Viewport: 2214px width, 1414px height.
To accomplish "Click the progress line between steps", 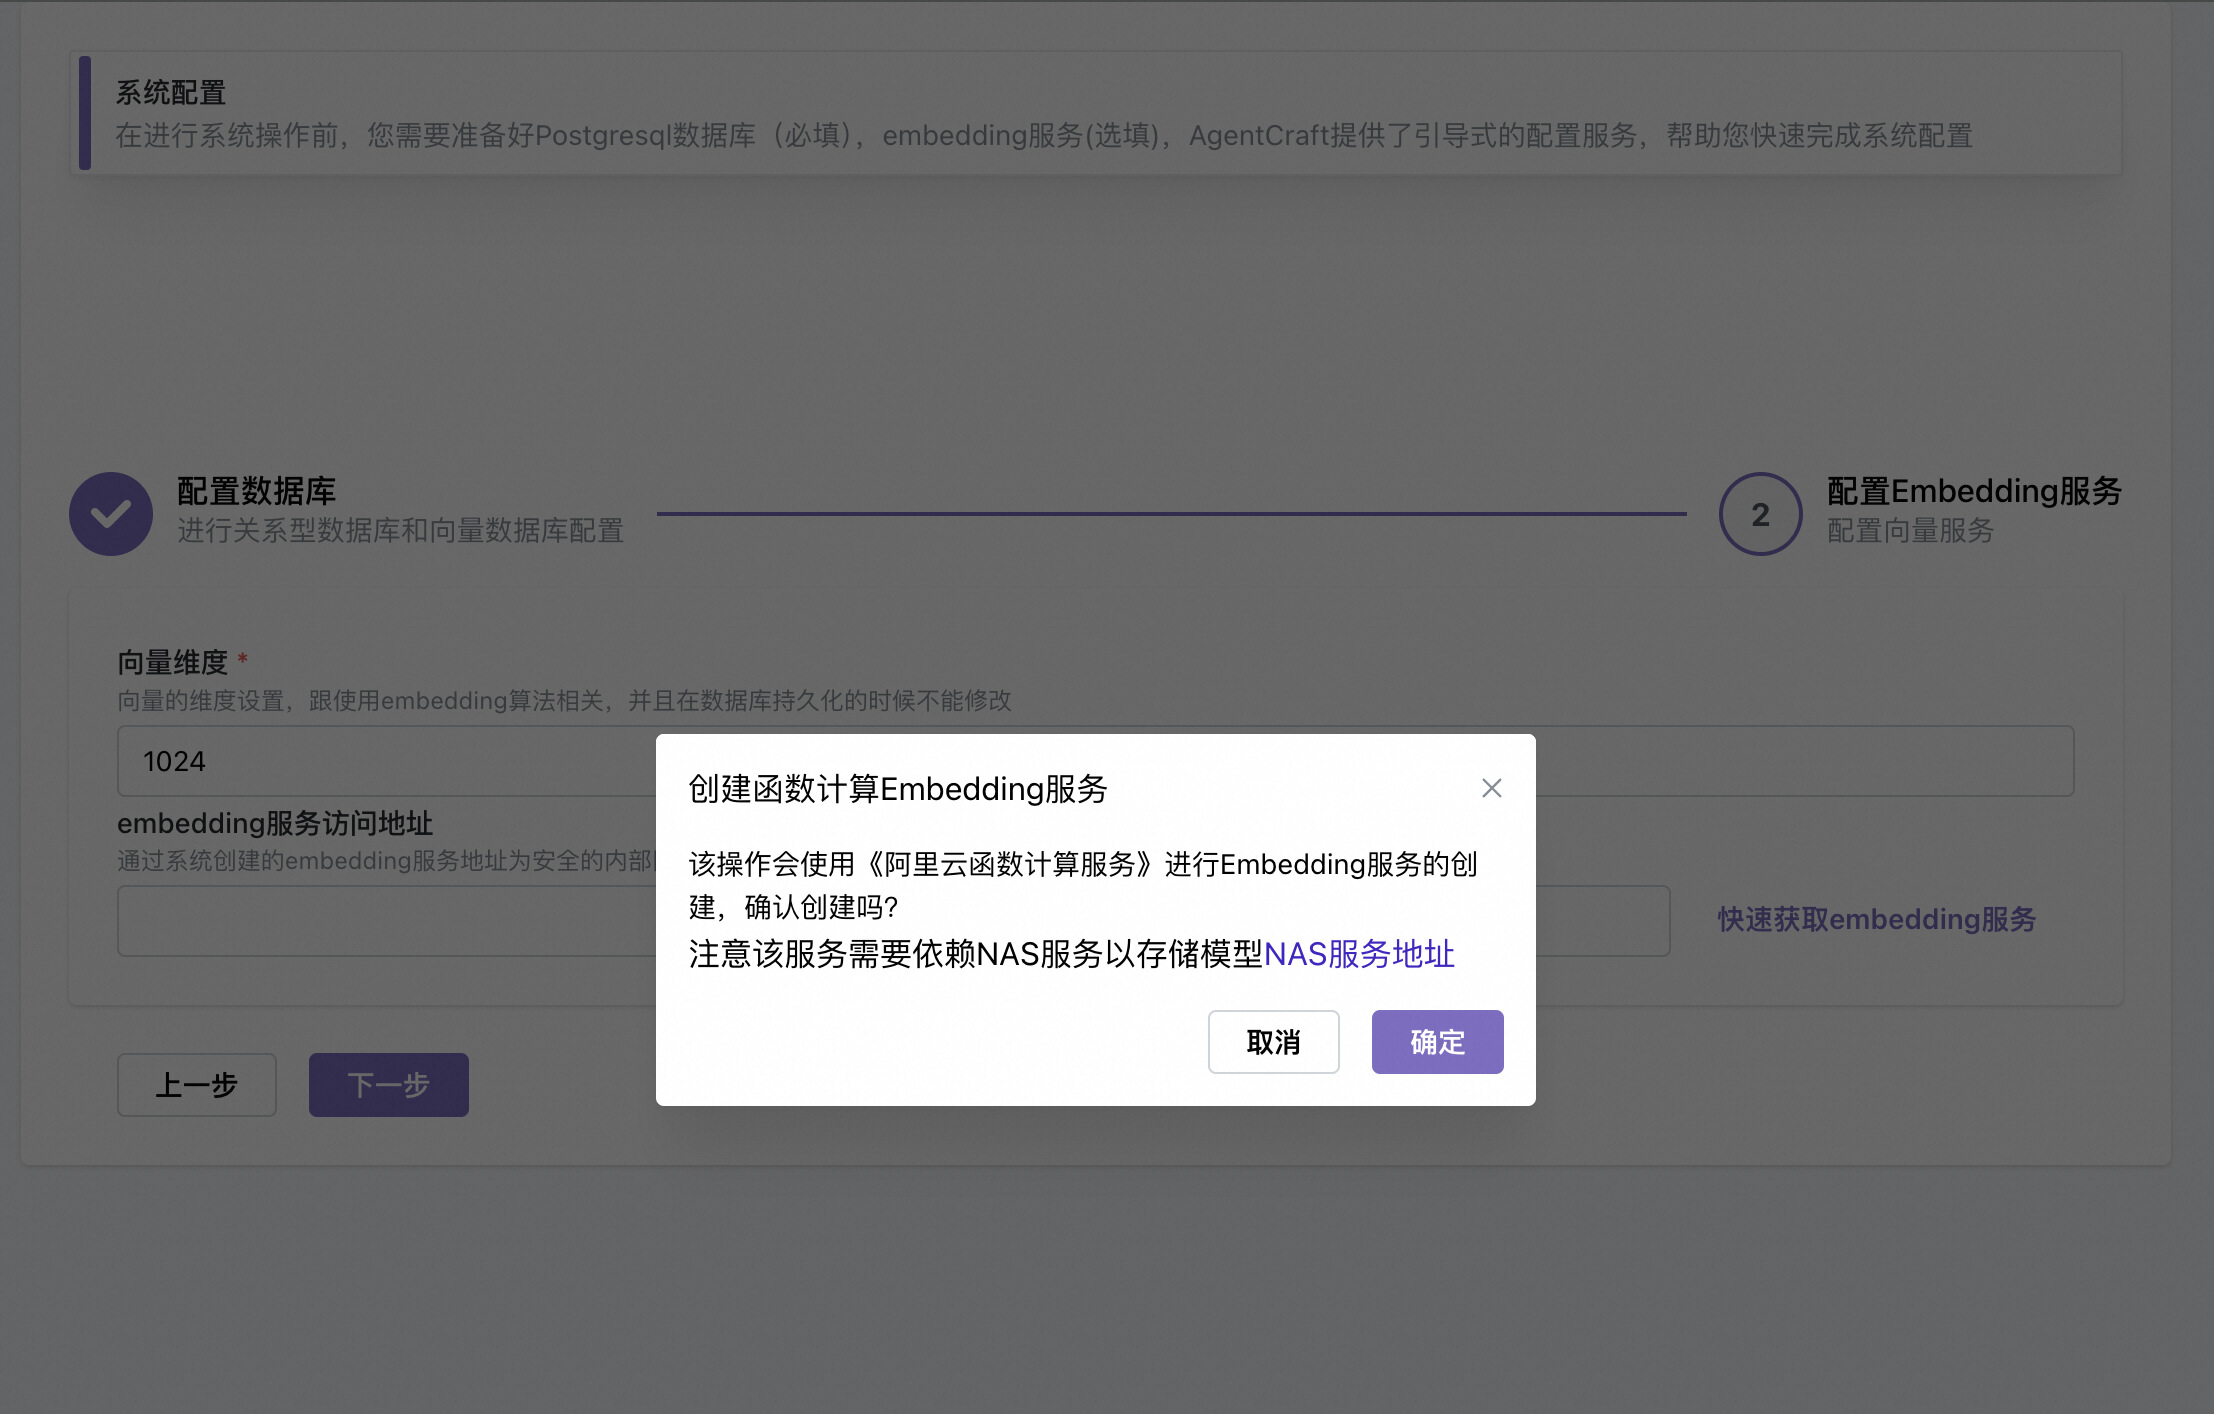I will pyautogui.click(x=1170, y=514).
